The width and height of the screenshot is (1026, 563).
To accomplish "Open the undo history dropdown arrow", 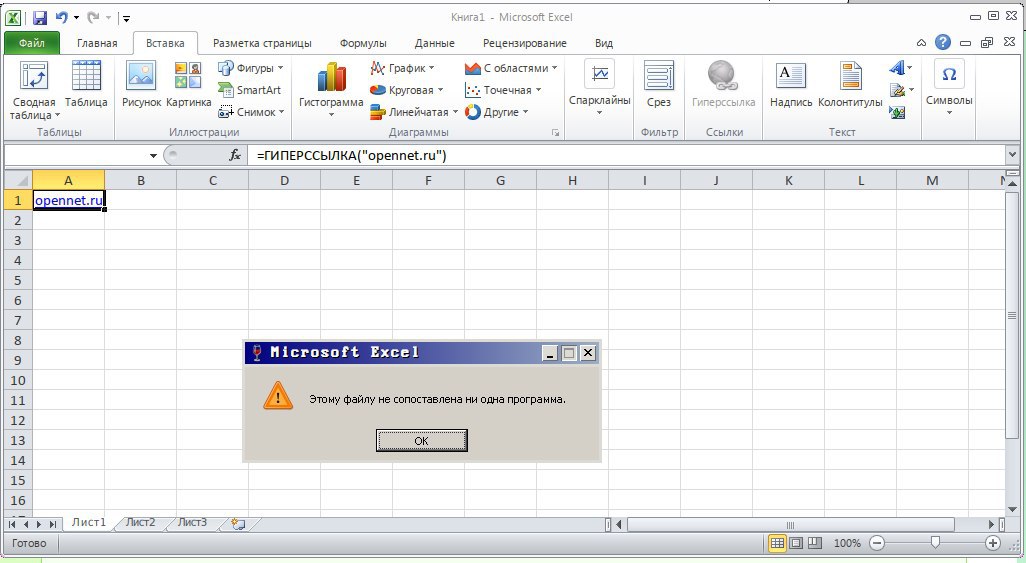I will click(77, 18).
